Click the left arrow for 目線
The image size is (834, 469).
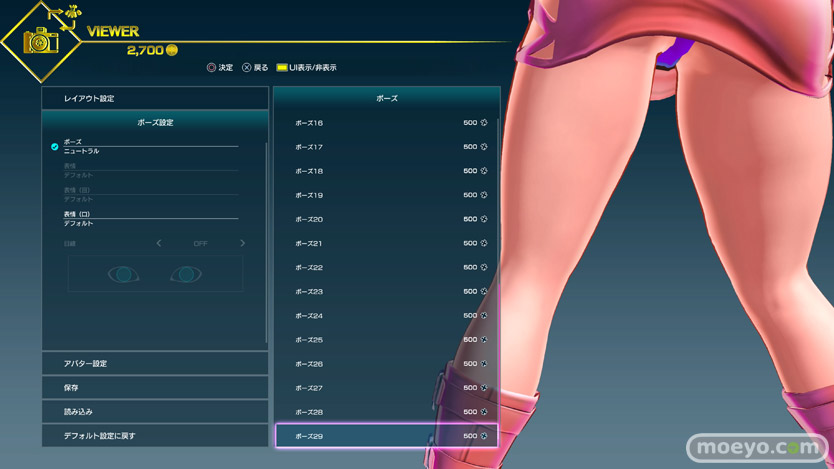[159, 243]
